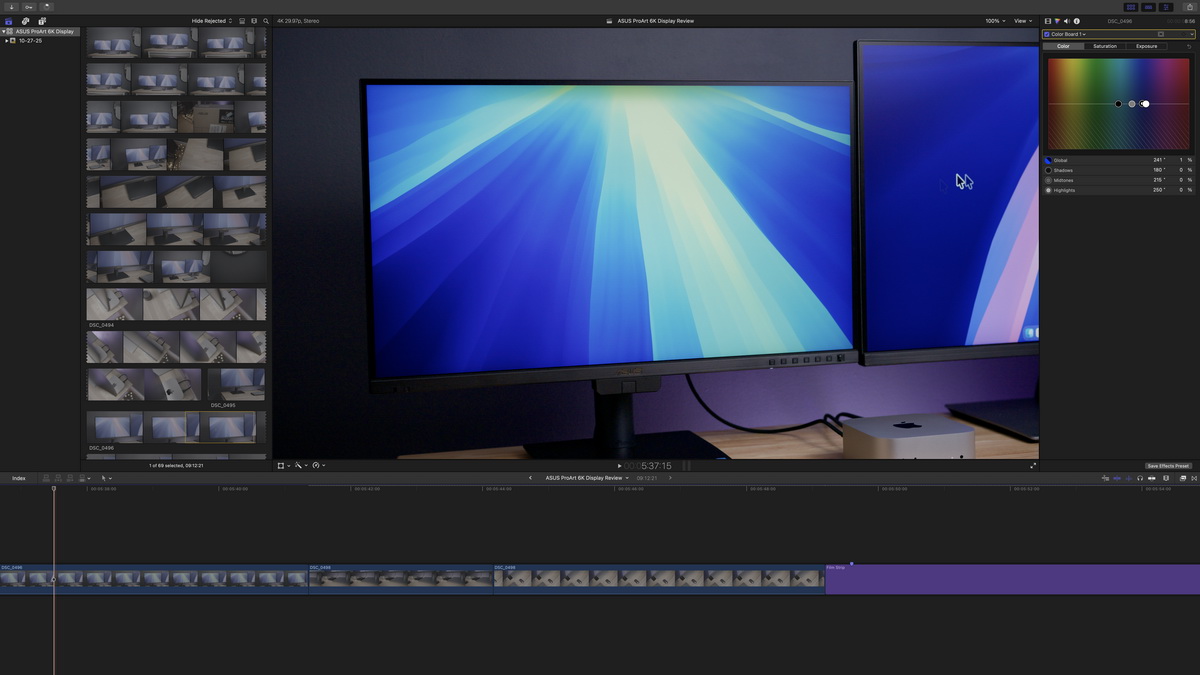This screenshot has width=1200, height=675.
Task: Switch to the Exposure tab
Action: click(x=1147, y=46)
